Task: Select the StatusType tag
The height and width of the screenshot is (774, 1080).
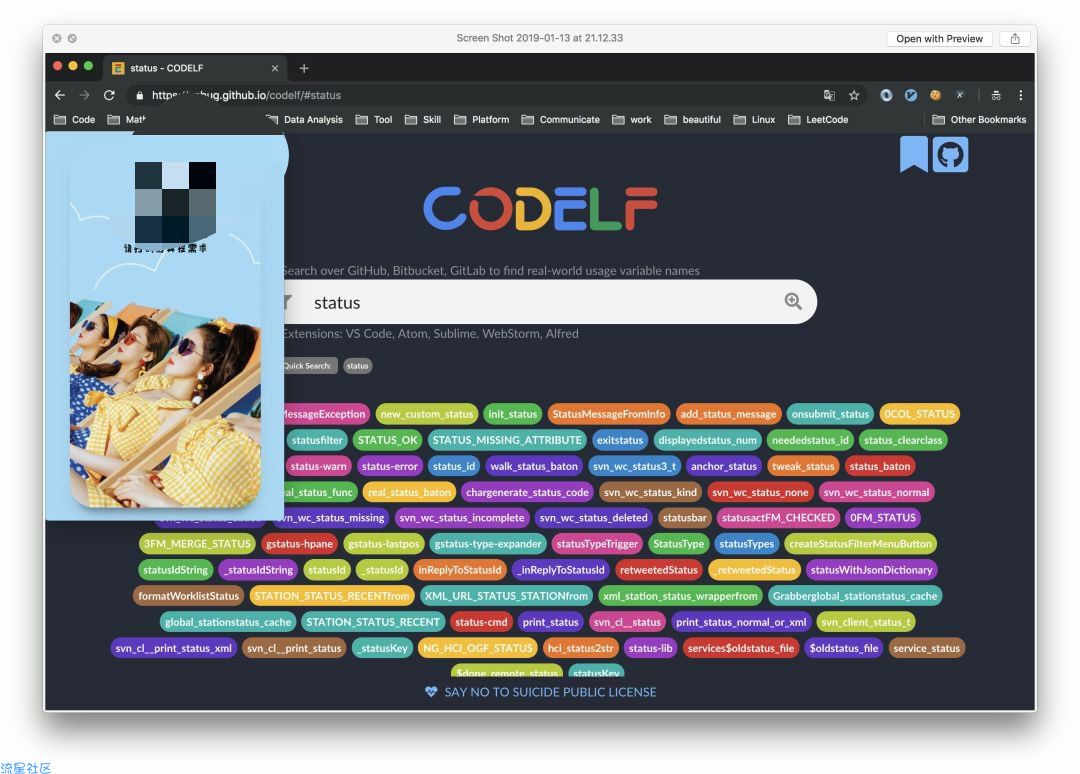Action: pos(678,544)
